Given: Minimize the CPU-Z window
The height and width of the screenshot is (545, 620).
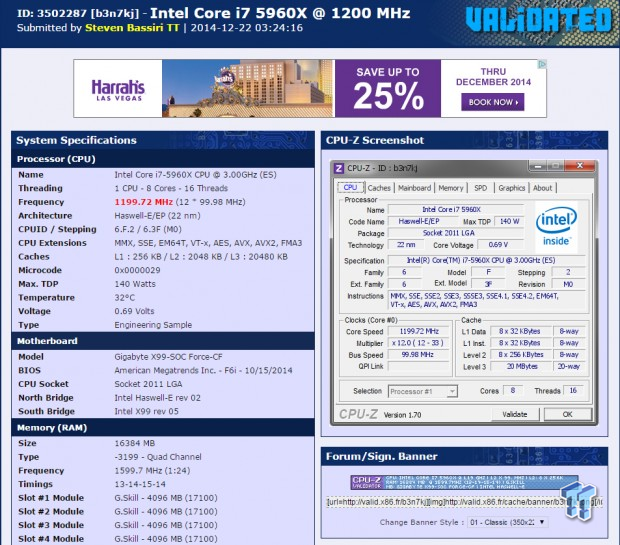Looking at the screenshot, I should [x=538, y=167].
